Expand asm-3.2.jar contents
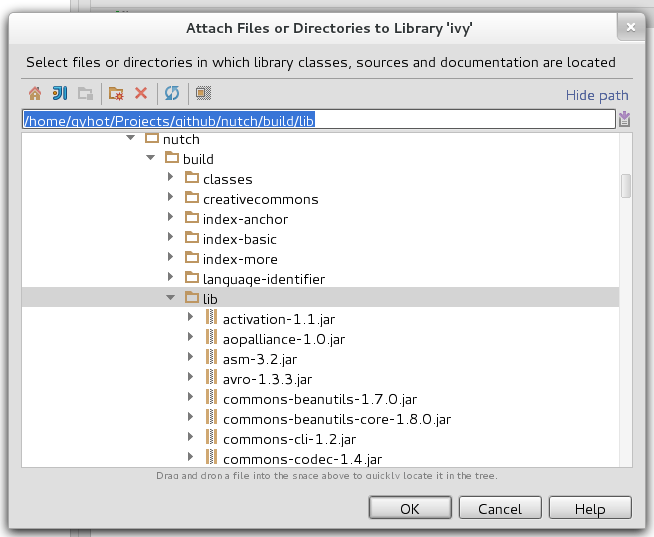 (190, 357)
